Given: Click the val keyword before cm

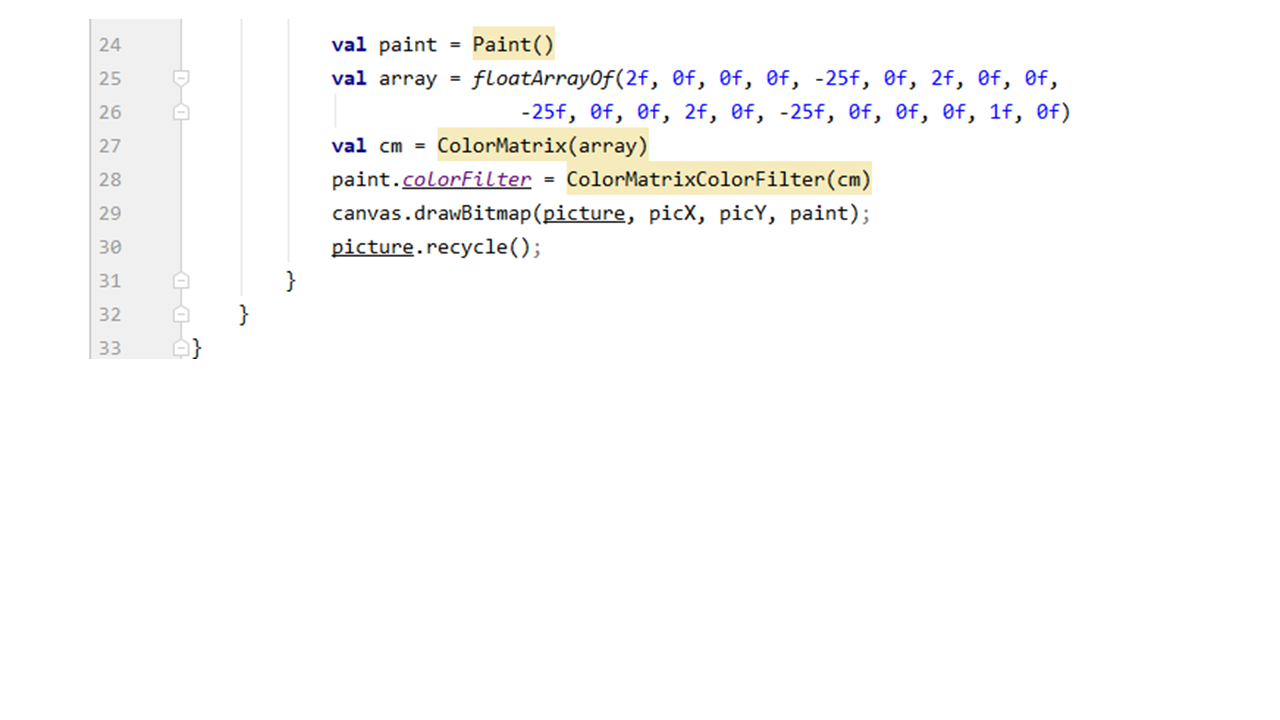Looking at the screenshot, I should coord(348,146).
